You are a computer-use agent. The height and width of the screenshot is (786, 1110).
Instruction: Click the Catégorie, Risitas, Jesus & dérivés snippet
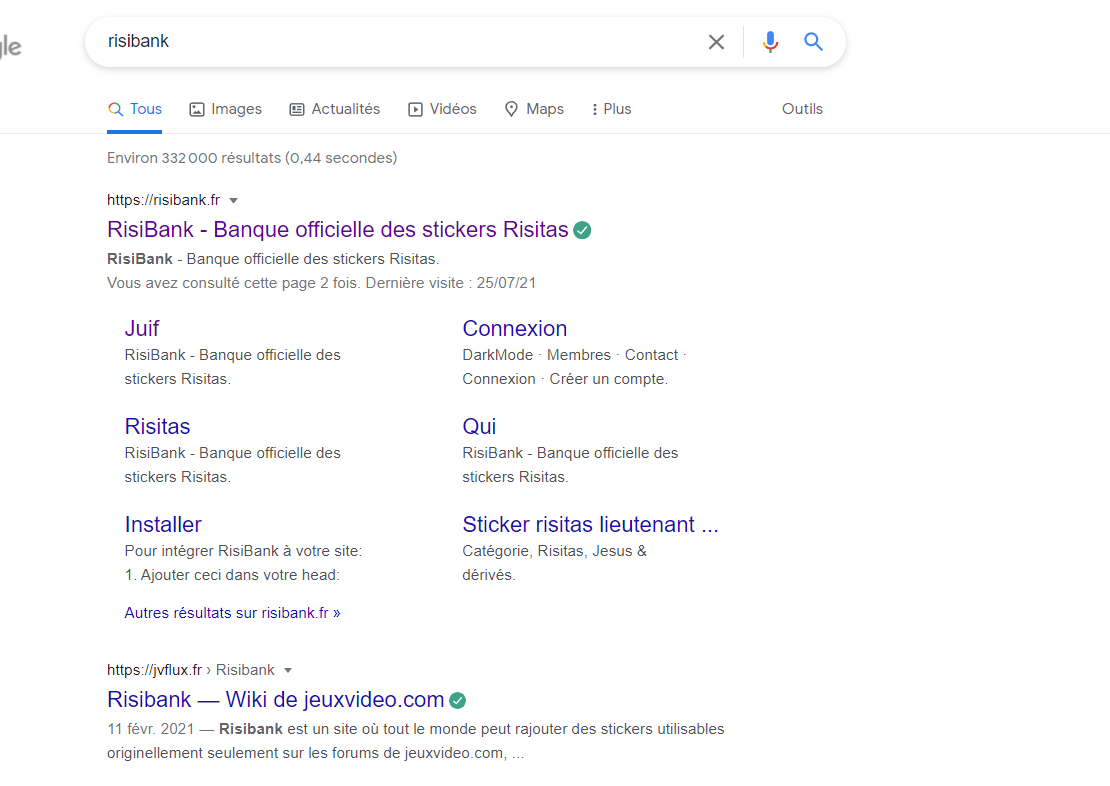pyautogui.click(x=554, y=563)
